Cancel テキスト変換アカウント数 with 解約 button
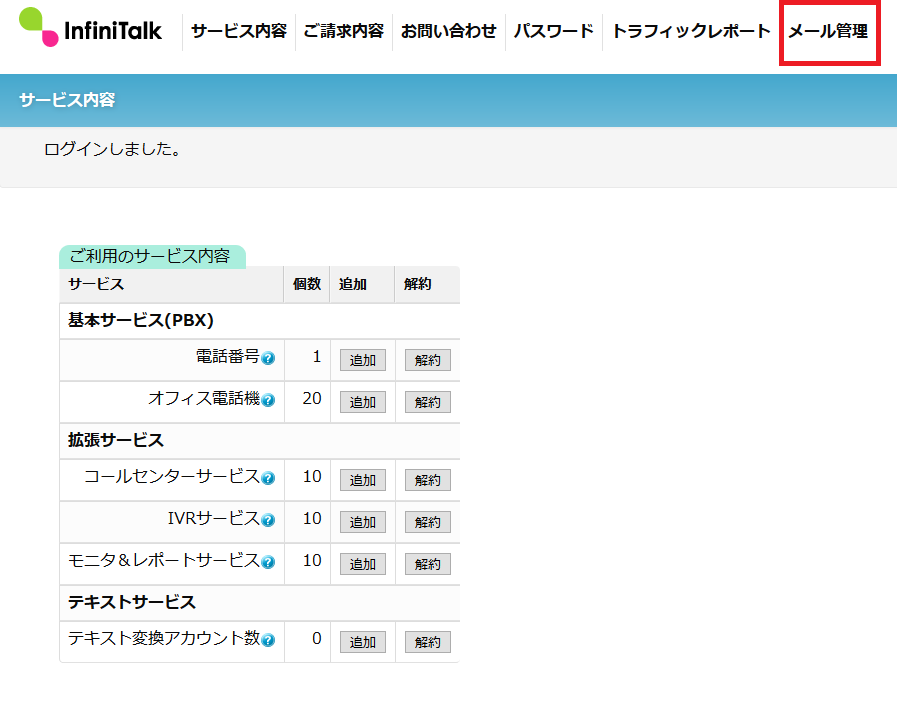The image size is (897, 701). (x=428, y=642)
